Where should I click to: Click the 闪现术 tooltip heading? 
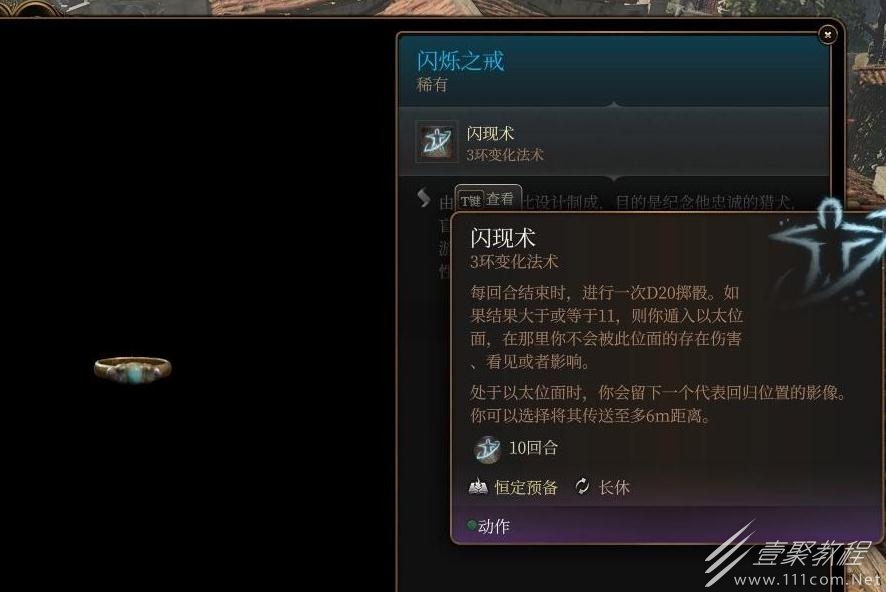click(x=502, y=238)
